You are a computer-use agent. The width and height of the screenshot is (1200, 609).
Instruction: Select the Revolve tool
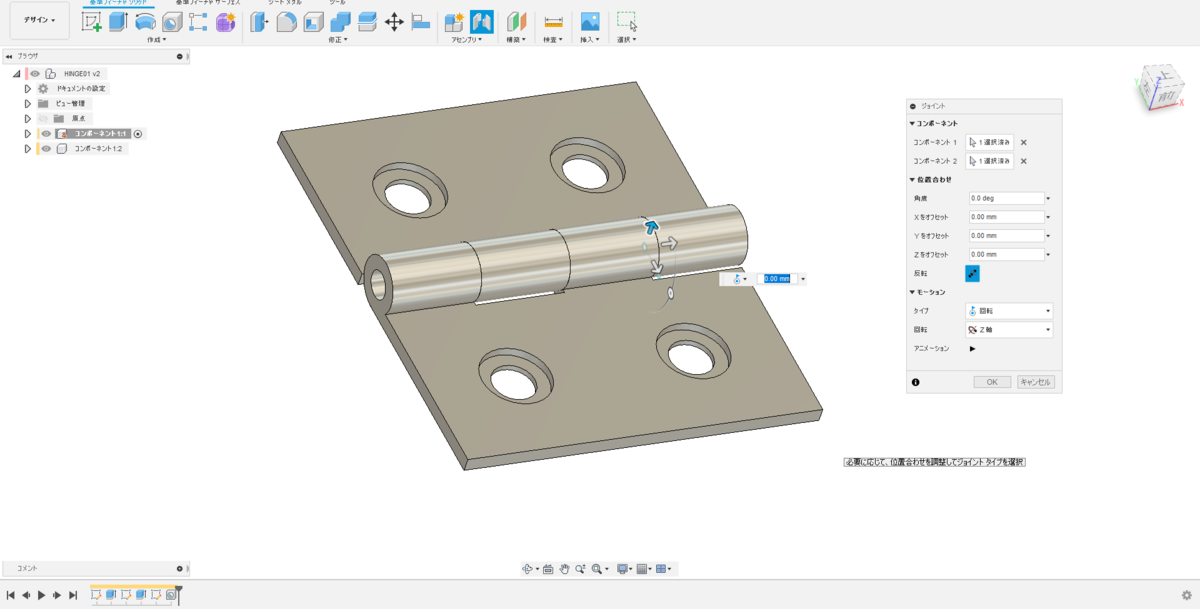(x=145, y=22)
